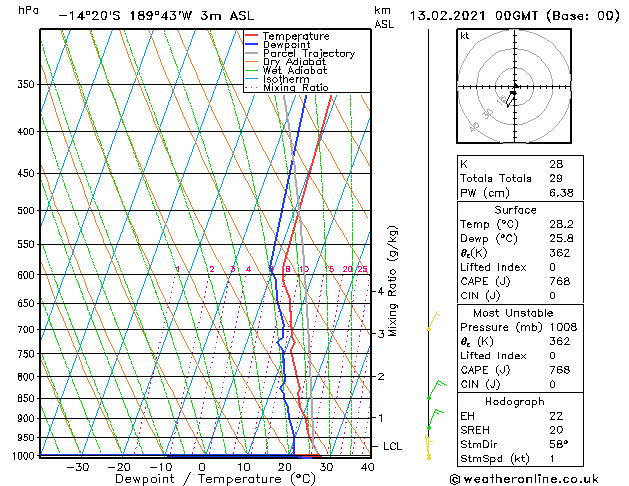
Task: Click the green wind barb at 850 hPa
Action: pos(437,389)
